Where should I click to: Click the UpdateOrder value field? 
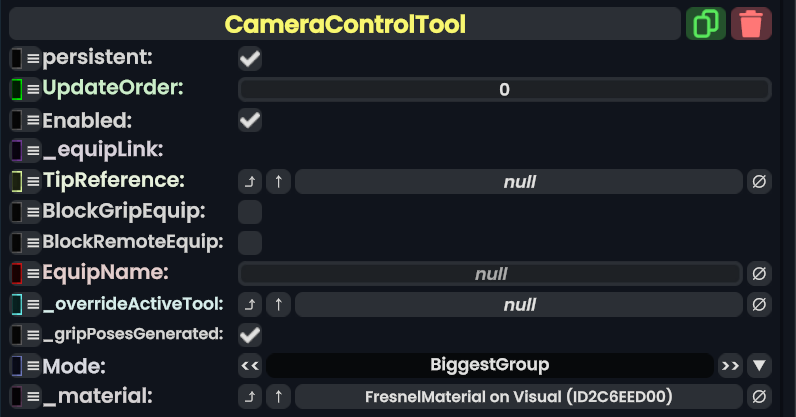tap(504, 90)
